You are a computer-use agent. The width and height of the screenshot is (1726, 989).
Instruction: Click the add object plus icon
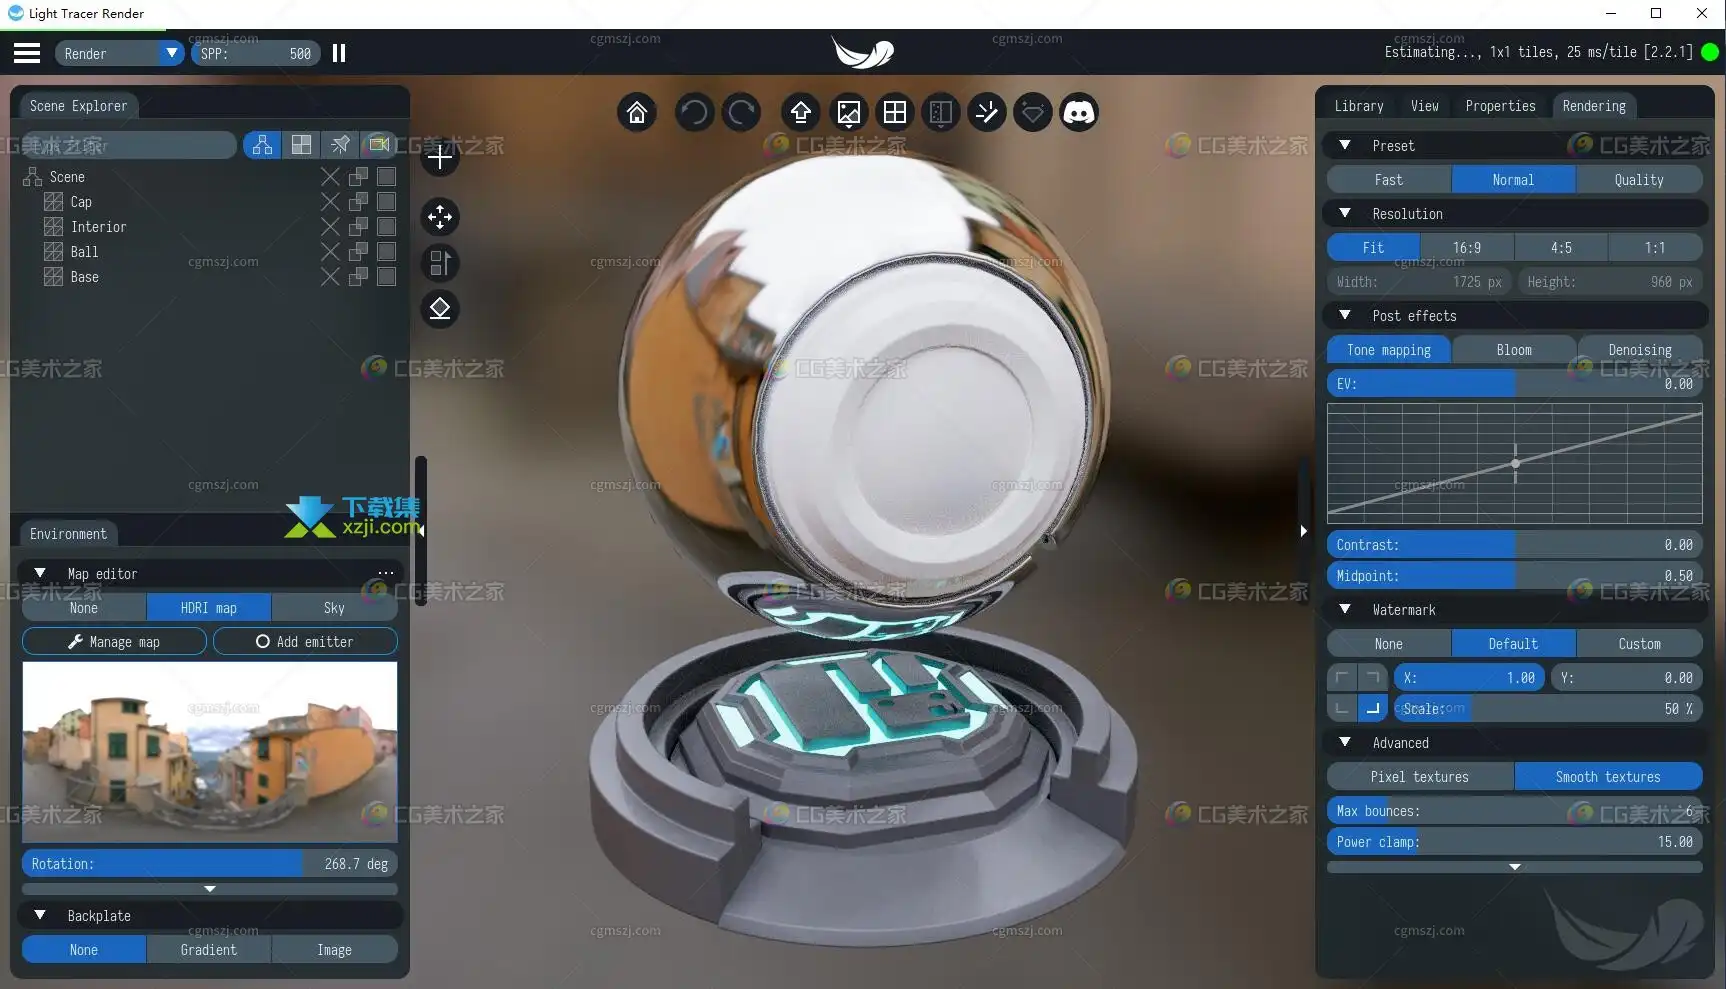click(440, 157)
